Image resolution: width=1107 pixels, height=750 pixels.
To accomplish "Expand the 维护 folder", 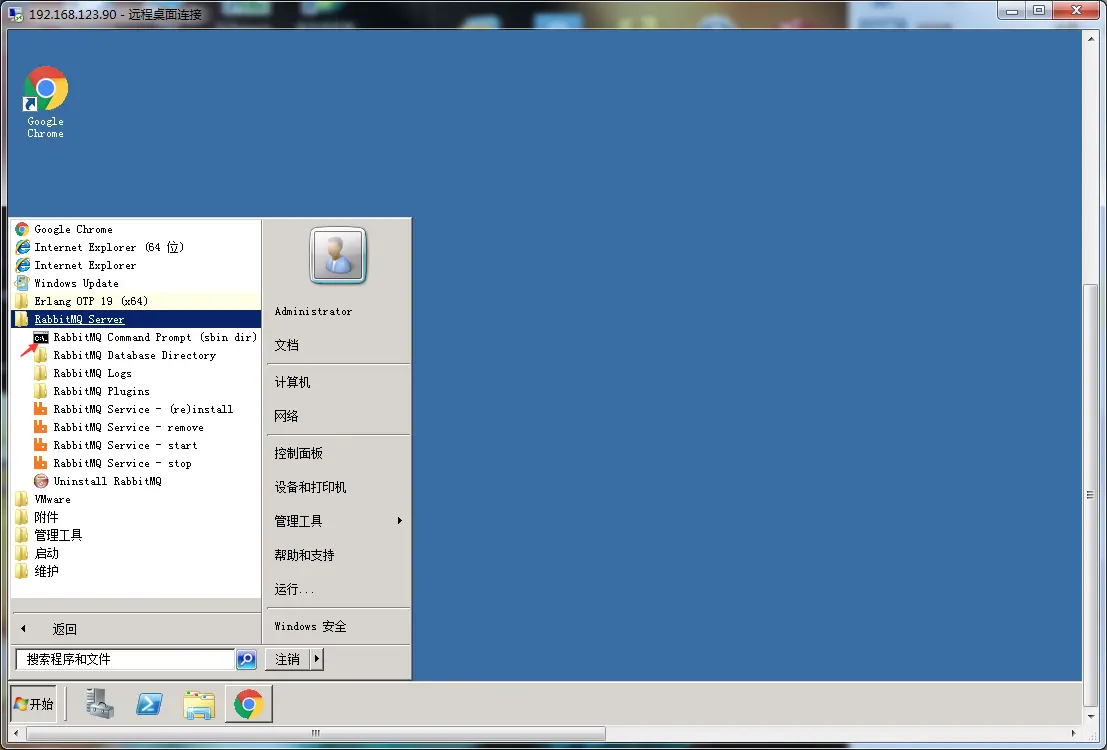I will pyautogui.click(x=137, y=571).
